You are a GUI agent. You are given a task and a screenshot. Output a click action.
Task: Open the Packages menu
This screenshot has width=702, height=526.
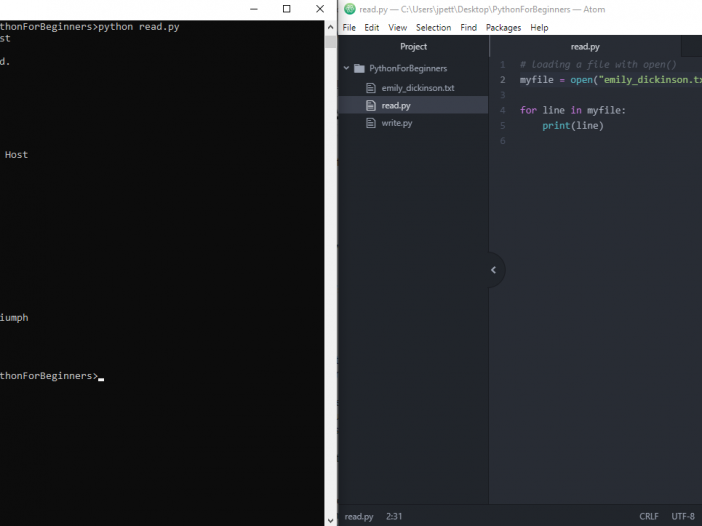[503, 28]
